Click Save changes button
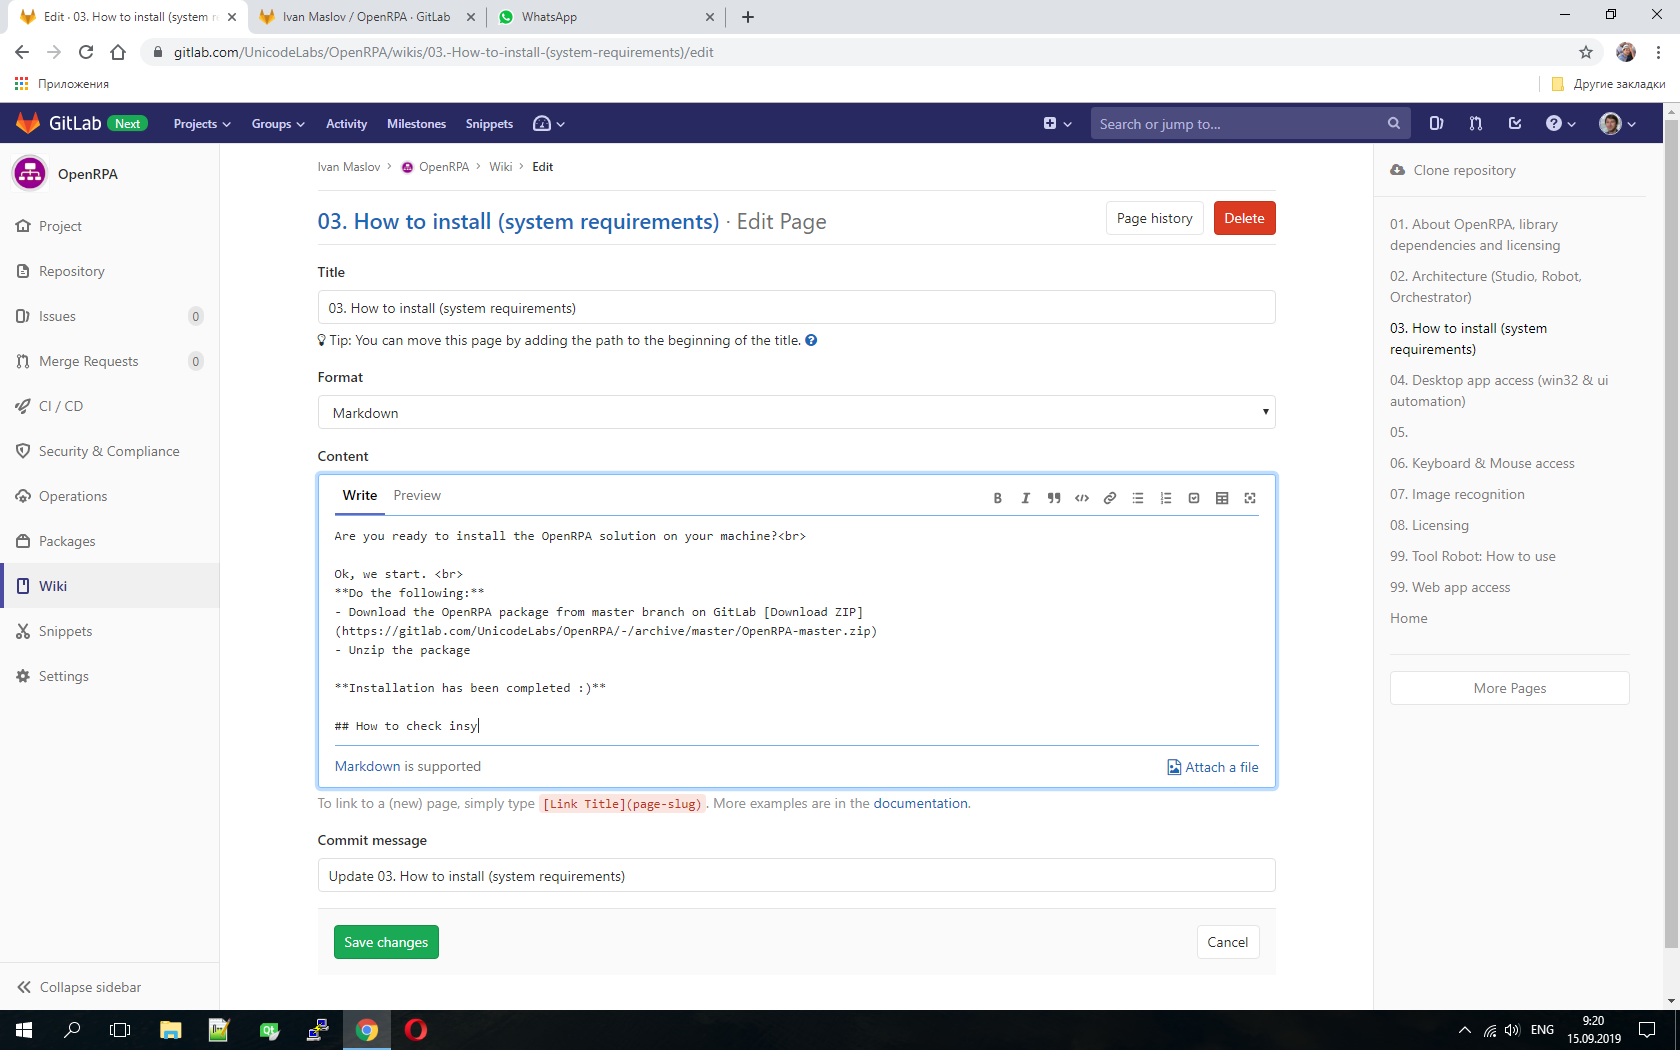This screenshot has width=1680, height=1050. (386, 942)
